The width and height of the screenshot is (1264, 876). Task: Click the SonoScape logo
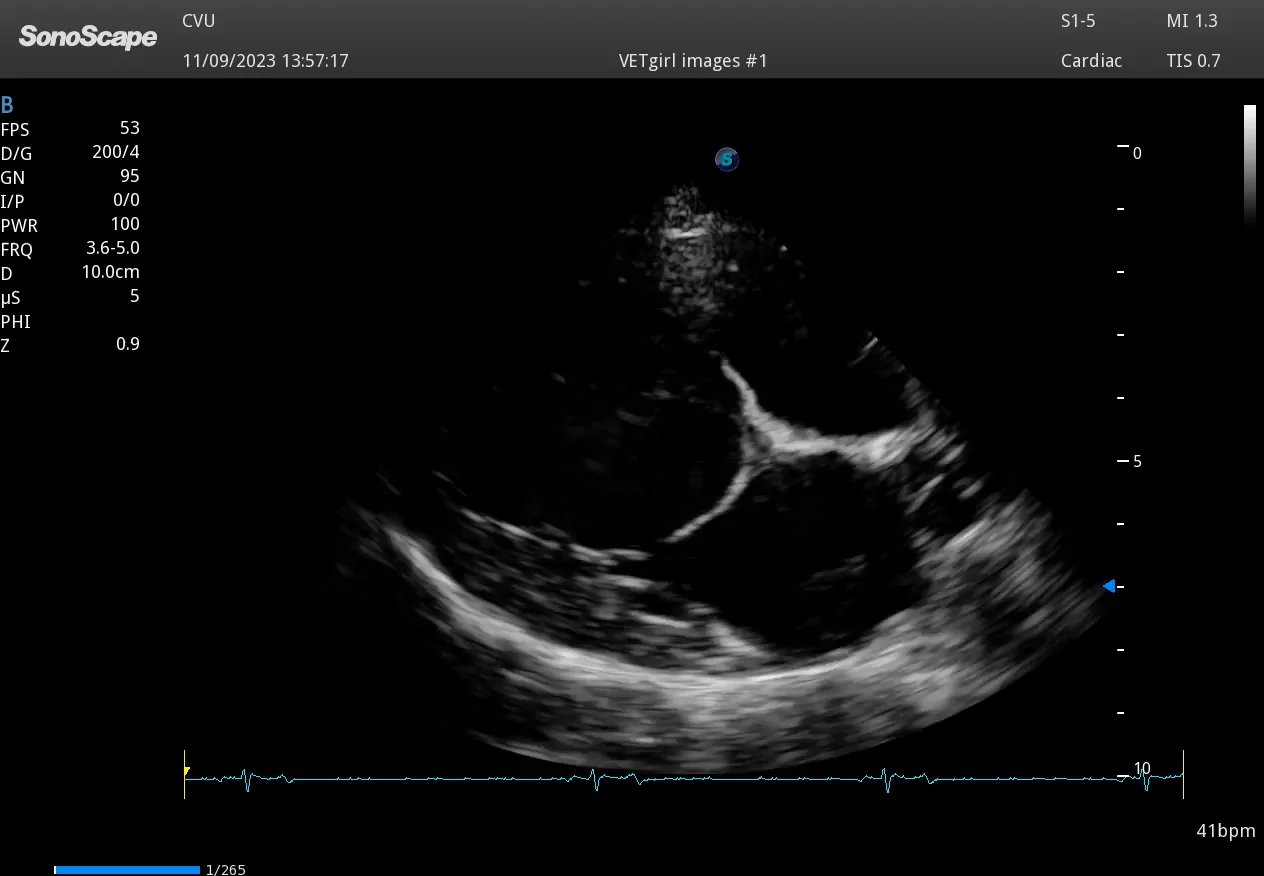[88, 38]
